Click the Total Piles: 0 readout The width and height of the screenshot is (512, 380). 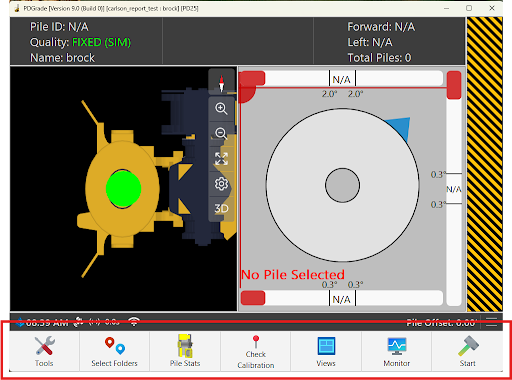(379, 58)
